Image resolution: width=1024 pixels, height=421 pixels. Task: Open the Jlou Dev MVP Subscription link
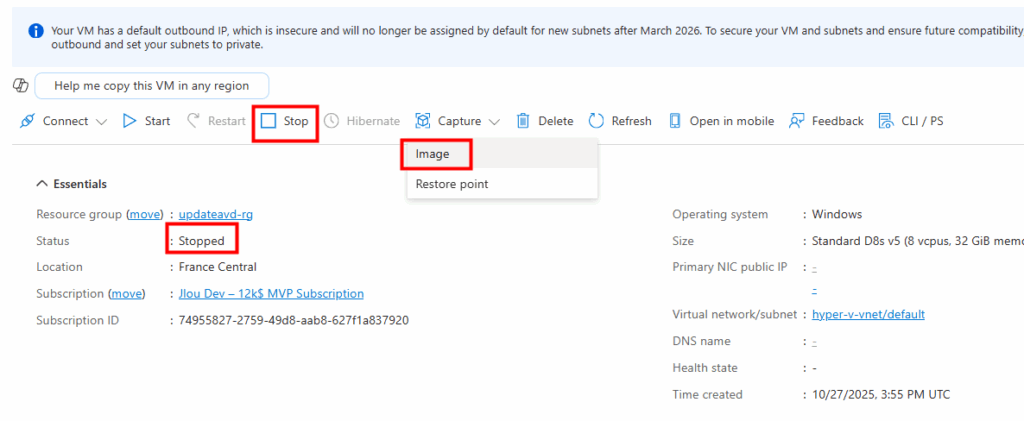coord(271,294)
